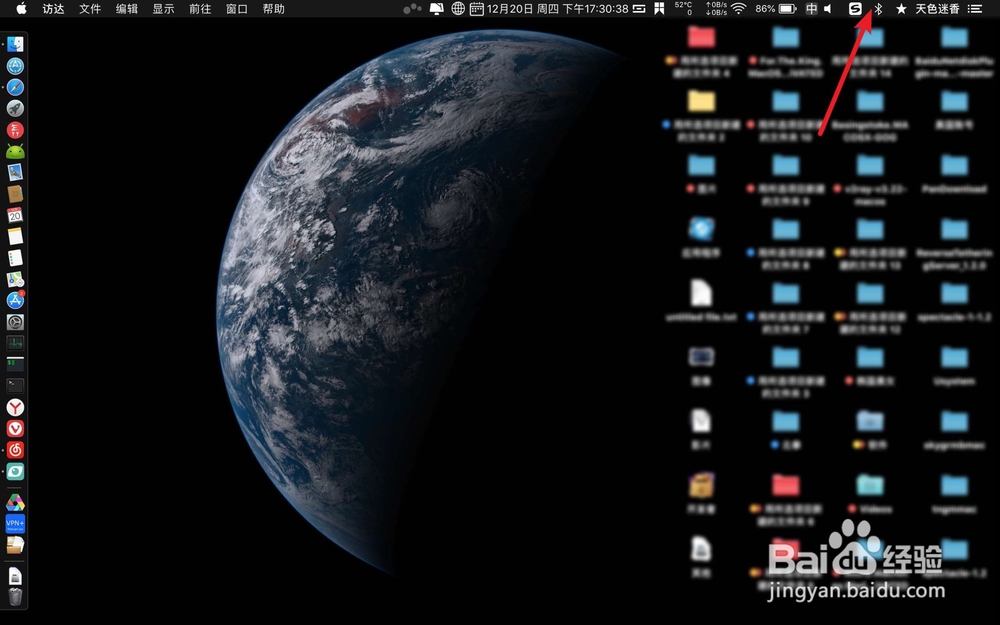Viewport: 1000px width, 625px height.
Task: Open Terminal prompt icon in Dock
Action: [15, 386]
